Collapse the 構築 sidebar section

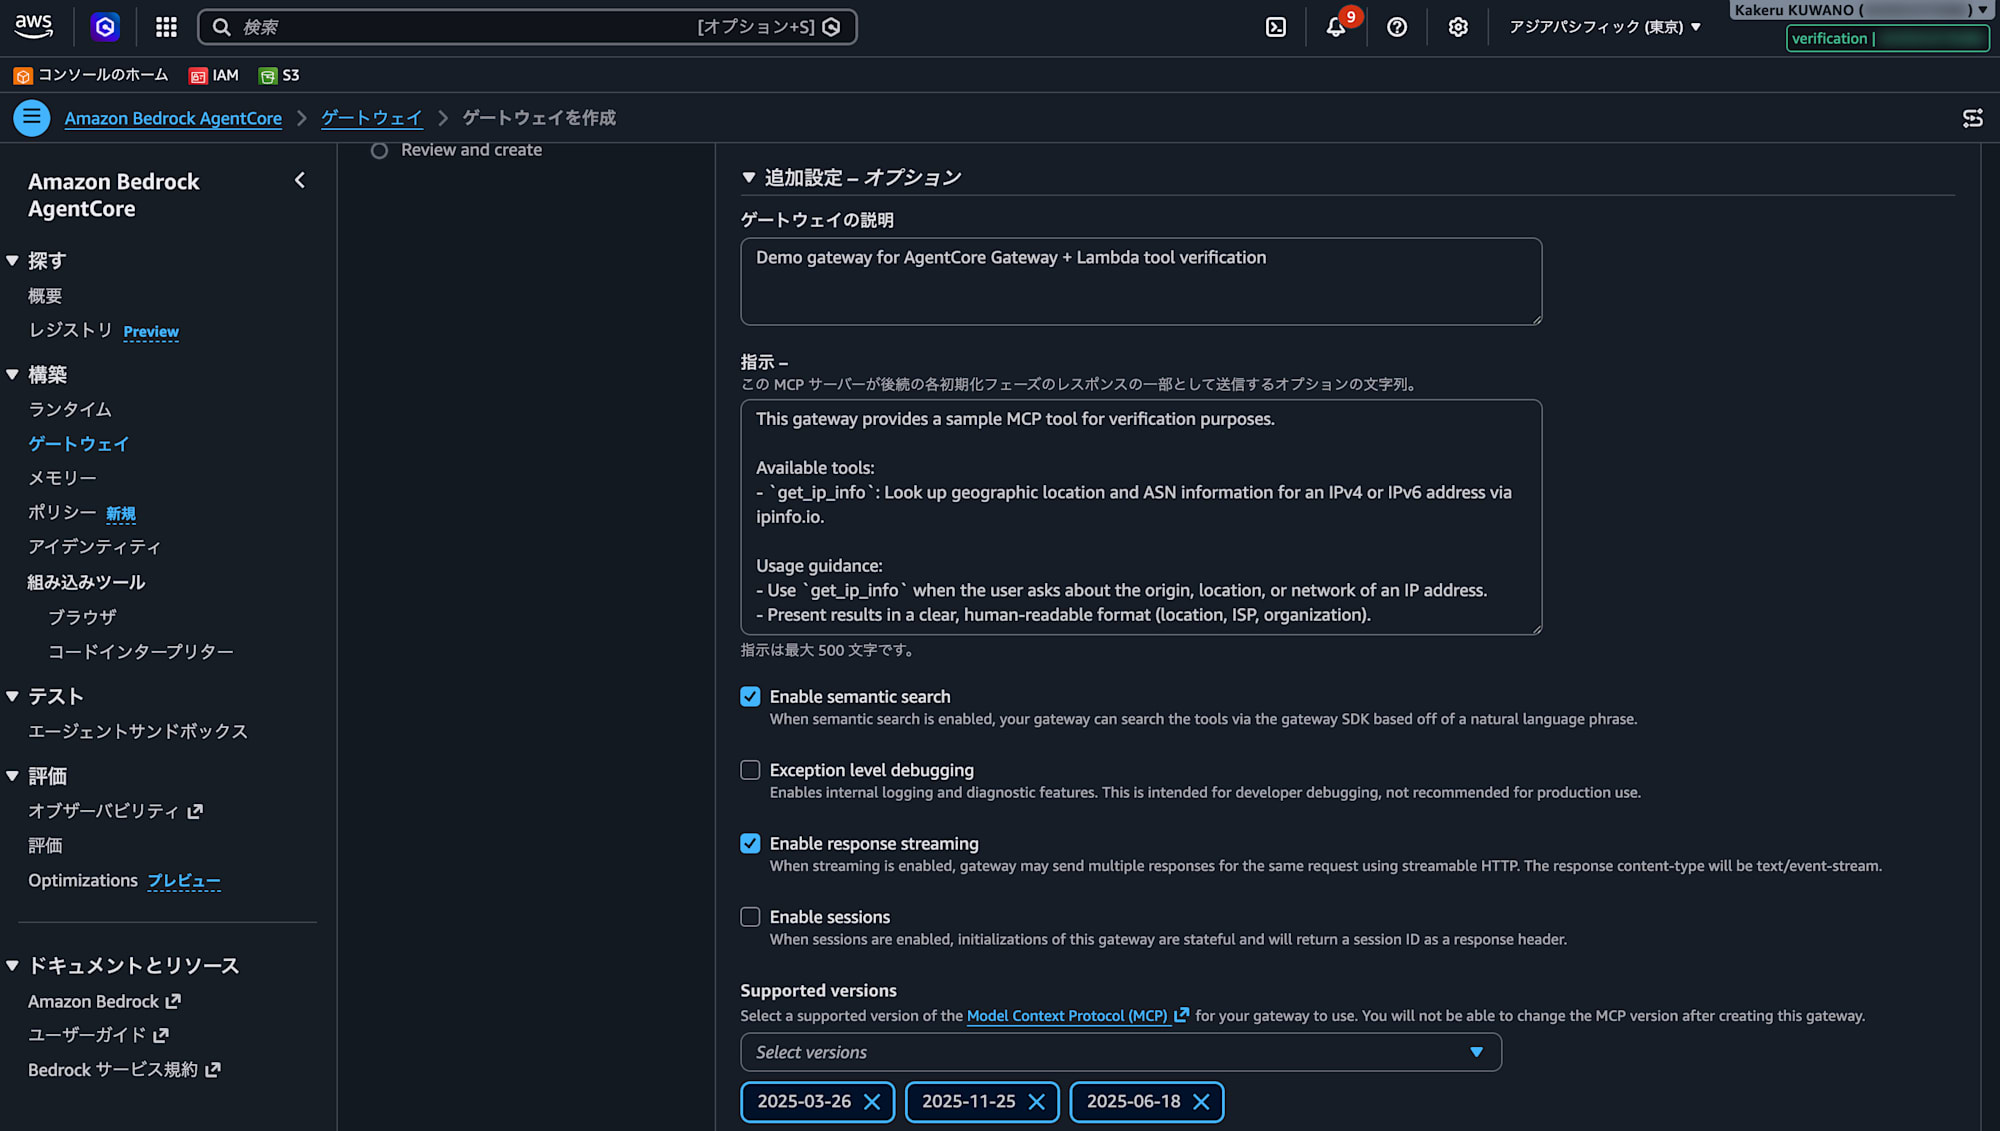coord(12,375)
